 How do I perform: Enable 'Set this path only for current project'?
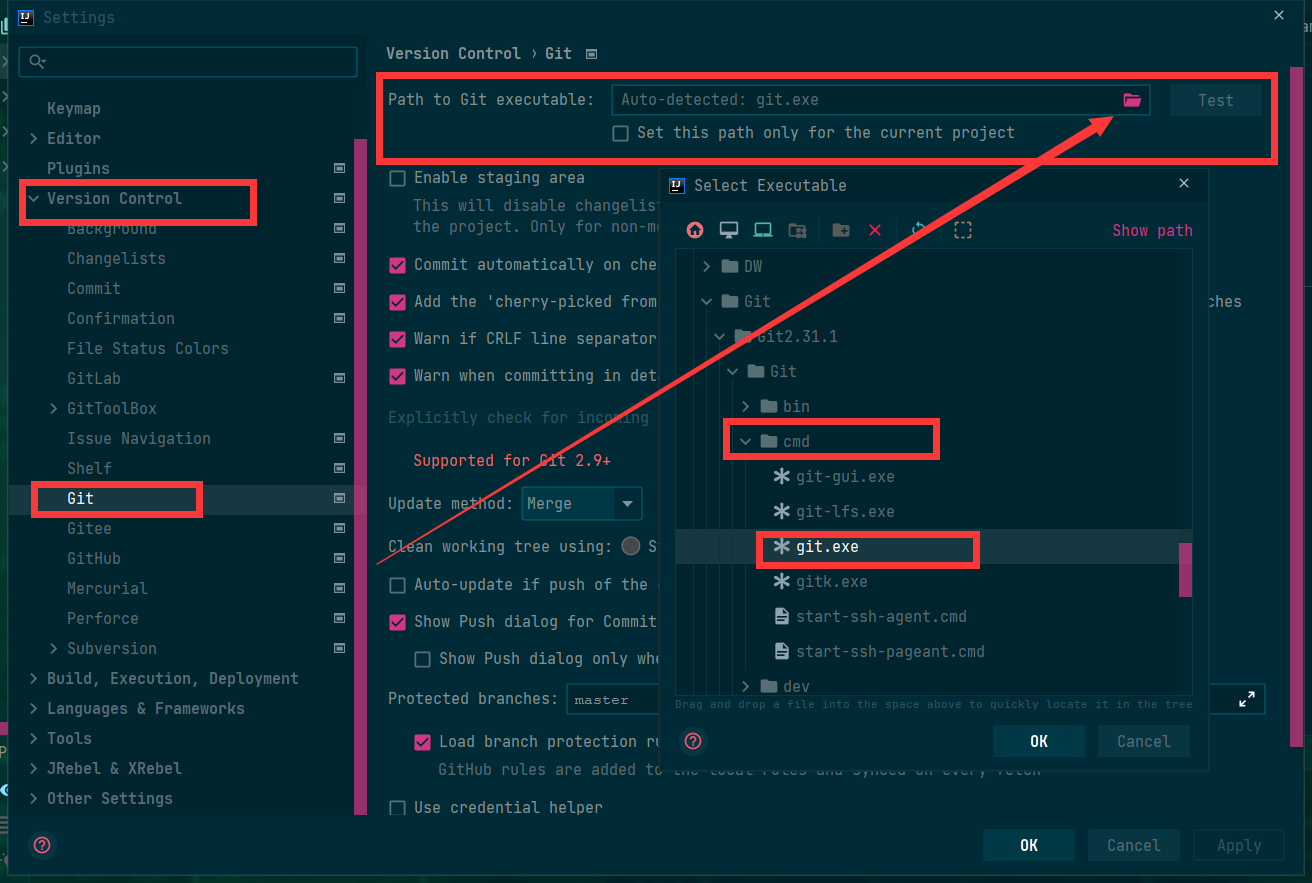coord(621,133)
